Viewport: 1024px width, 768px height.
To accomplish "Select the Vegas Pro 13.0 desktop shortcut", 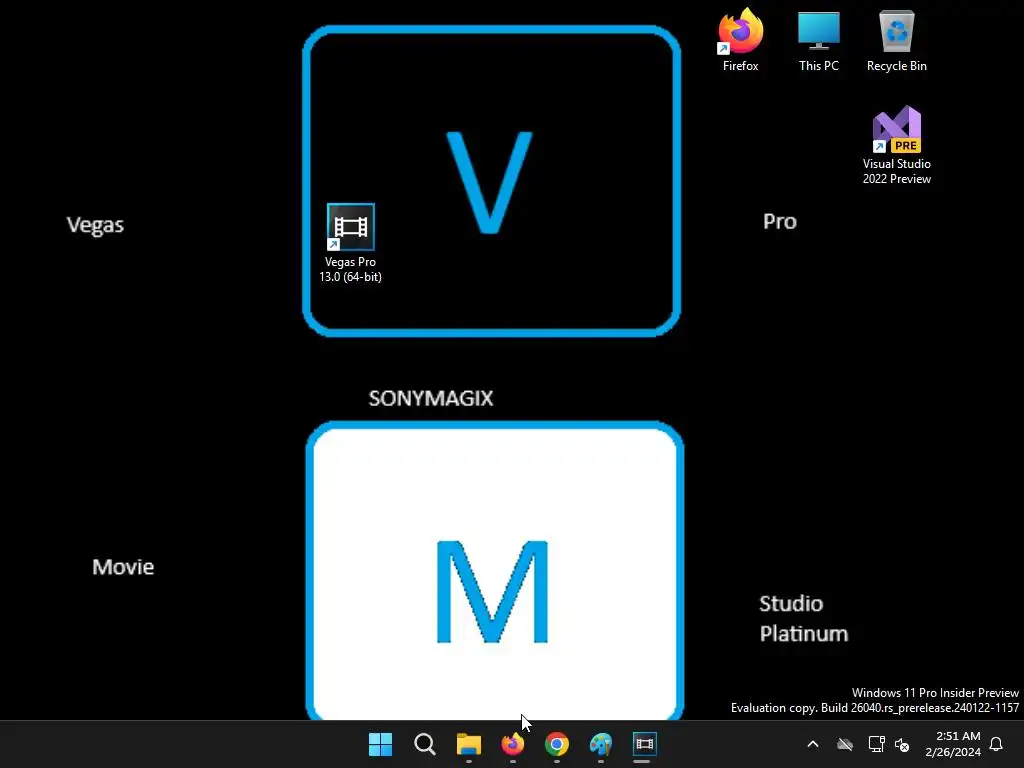I will click(x=351, y=243).
